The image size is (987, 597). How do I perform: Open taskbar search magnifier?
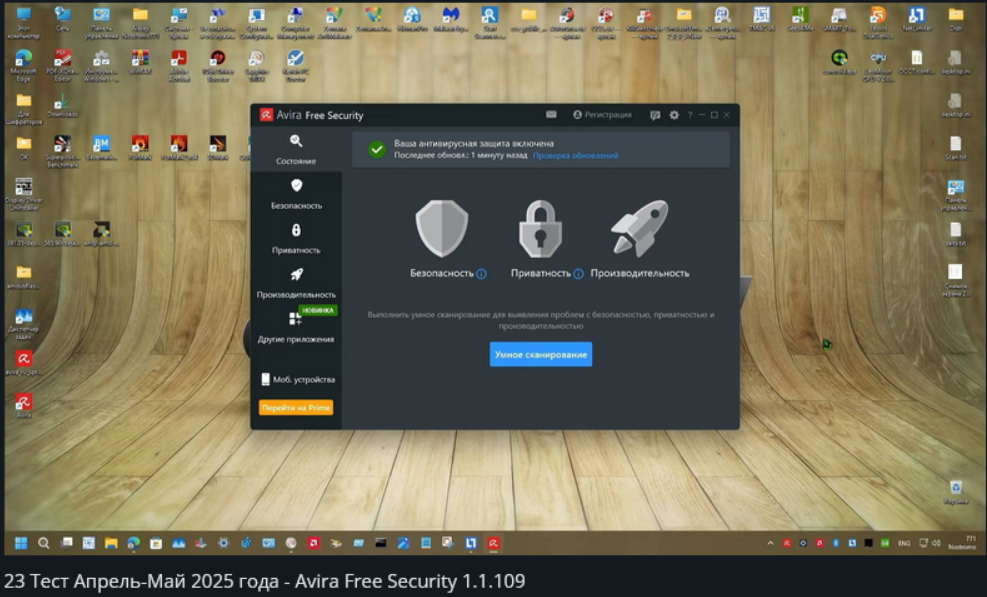click(43, 543)
